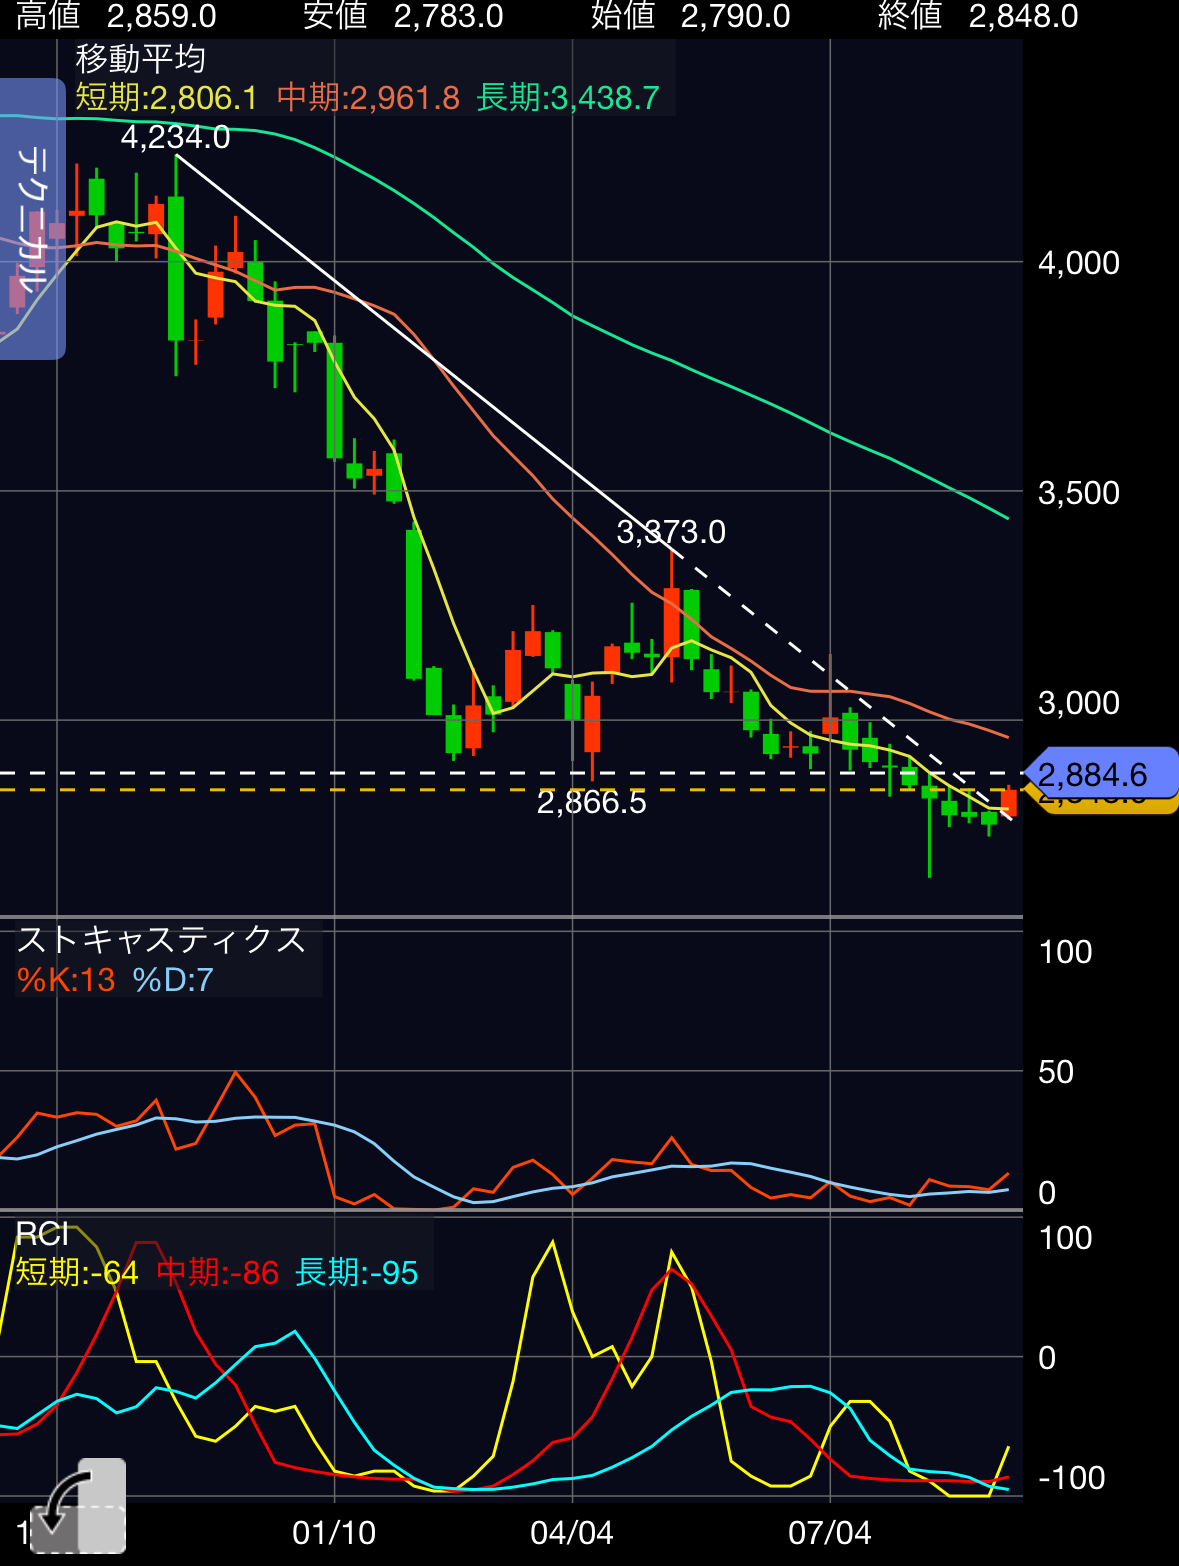Tap the 04/04 date axis label

click(x=572, y=1533)
